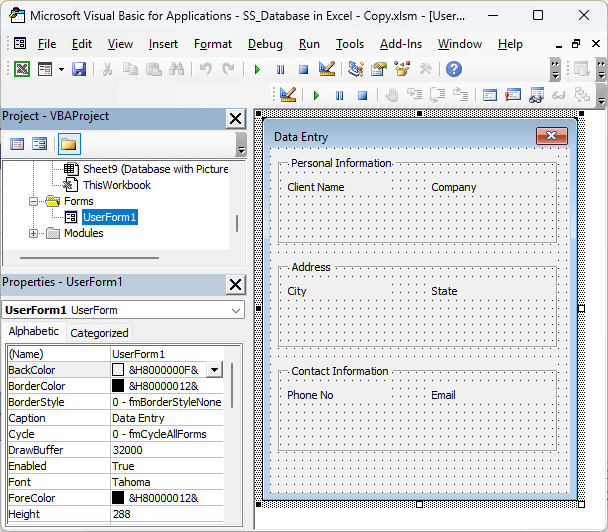Viewport: 608px width, 532px height.
Task: Click the BorderColor black color swatch
Action: click(x=119, y=386)
